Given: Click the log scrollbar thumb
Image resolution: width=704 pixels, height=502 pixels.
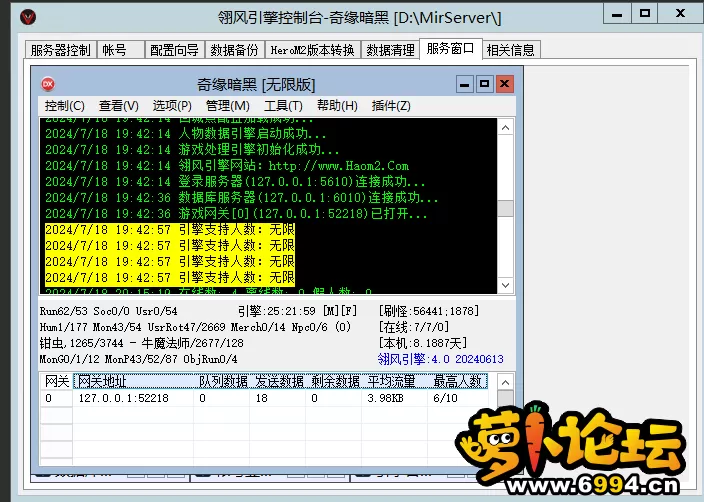Looking at the screenshot, I should (x=506, y=208).
